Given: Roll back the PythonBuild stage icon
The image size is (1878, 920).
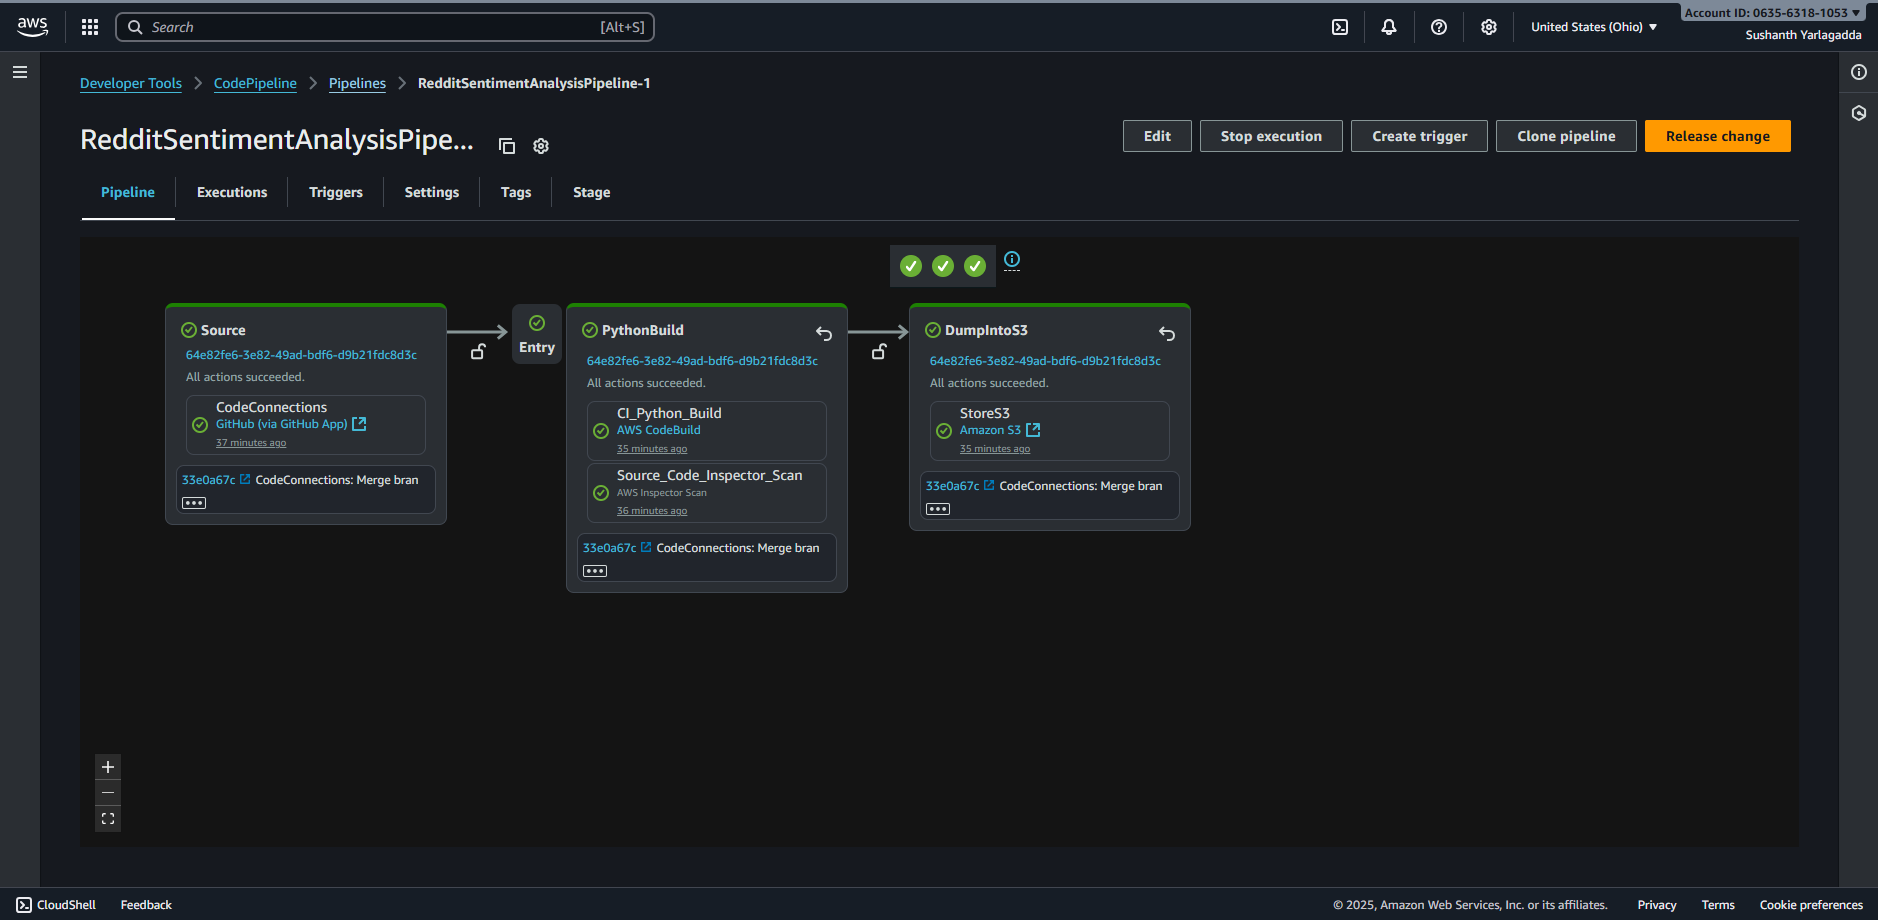Looking at the screenshot, I should [x=824, y=333].
